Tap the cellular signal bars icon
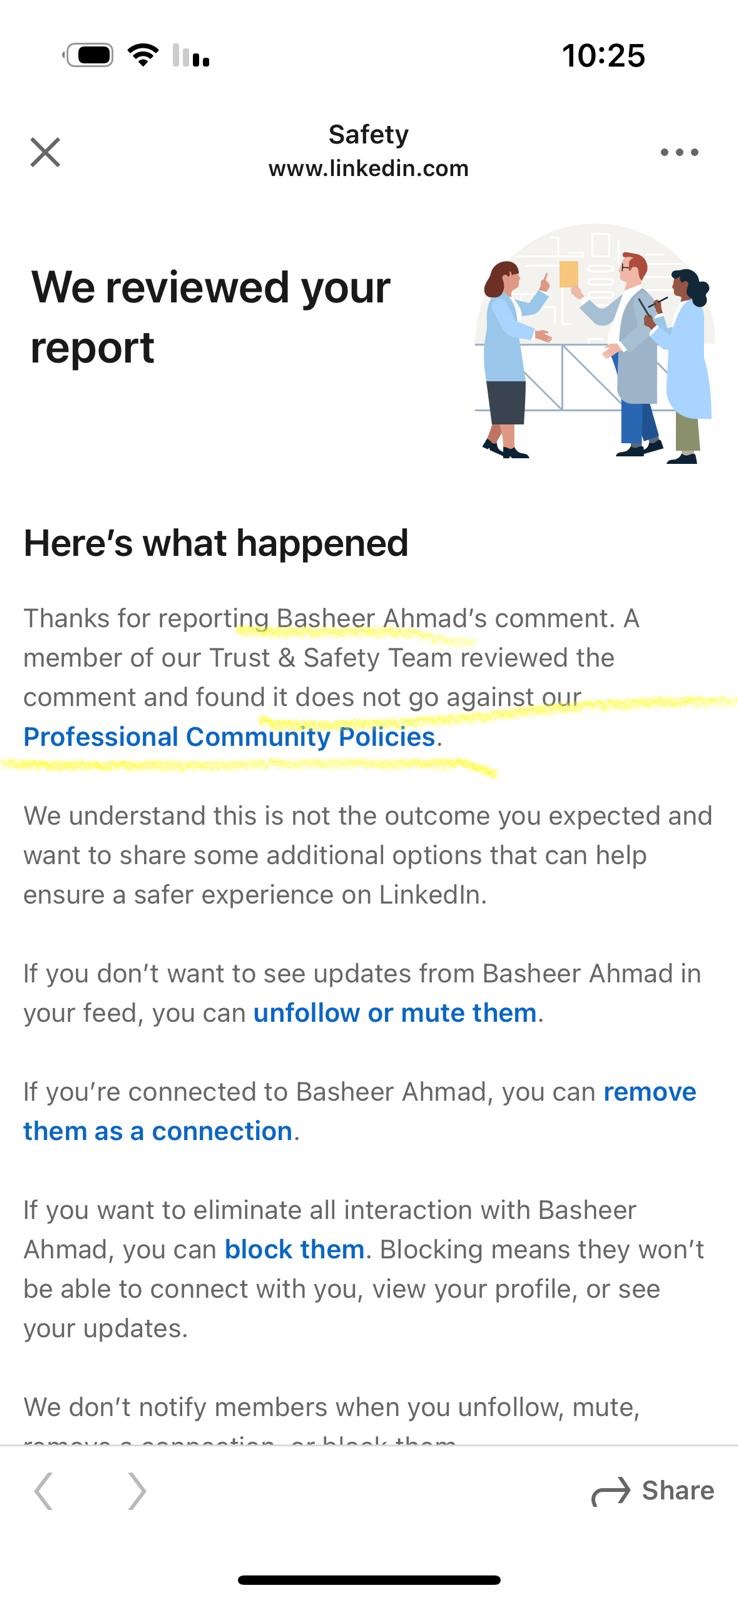The height and width of the screenshot is (1600, 738). (191, 56)
